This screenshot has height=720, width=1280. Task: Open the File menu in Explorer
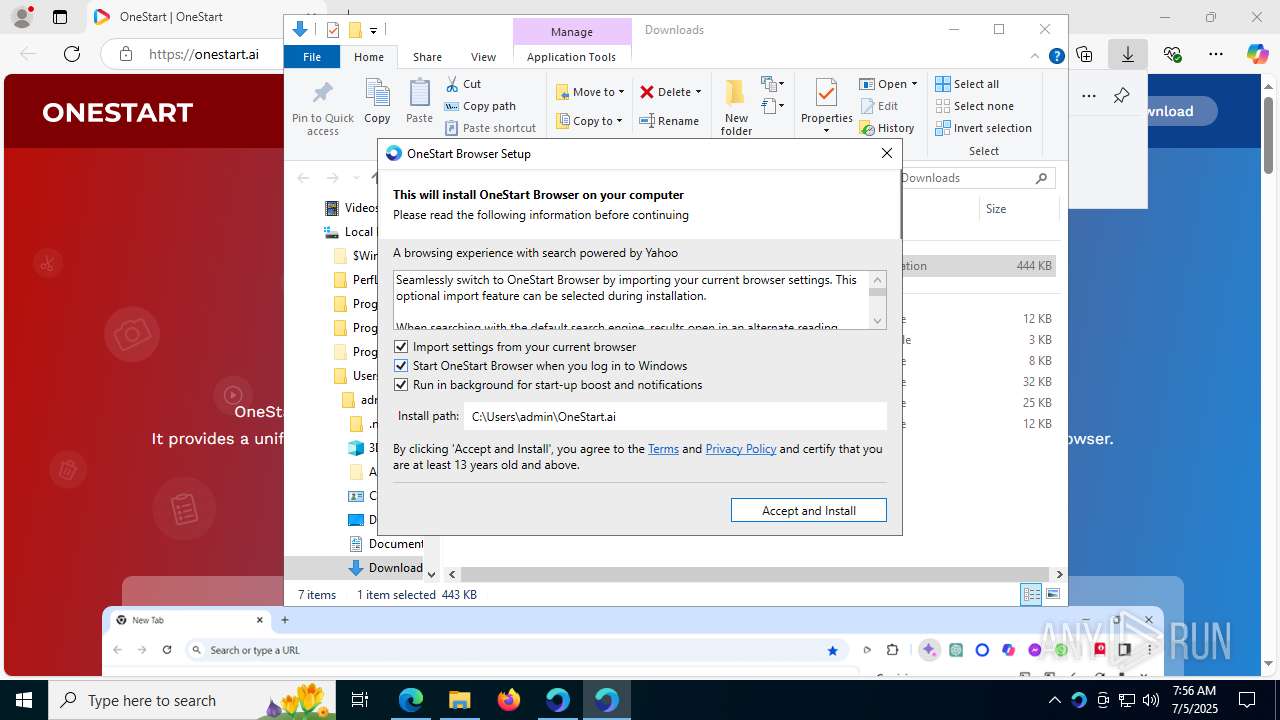pos(312,57)
